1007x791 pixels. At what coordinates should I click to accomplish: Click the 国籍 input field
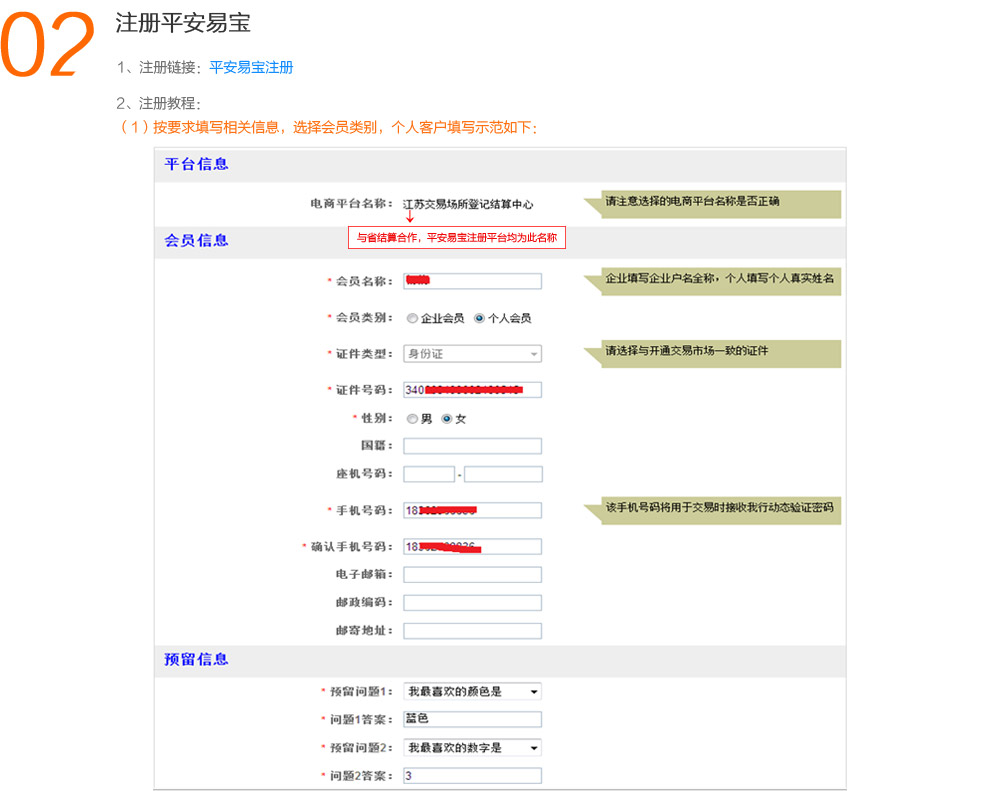[x=472, y=446]
